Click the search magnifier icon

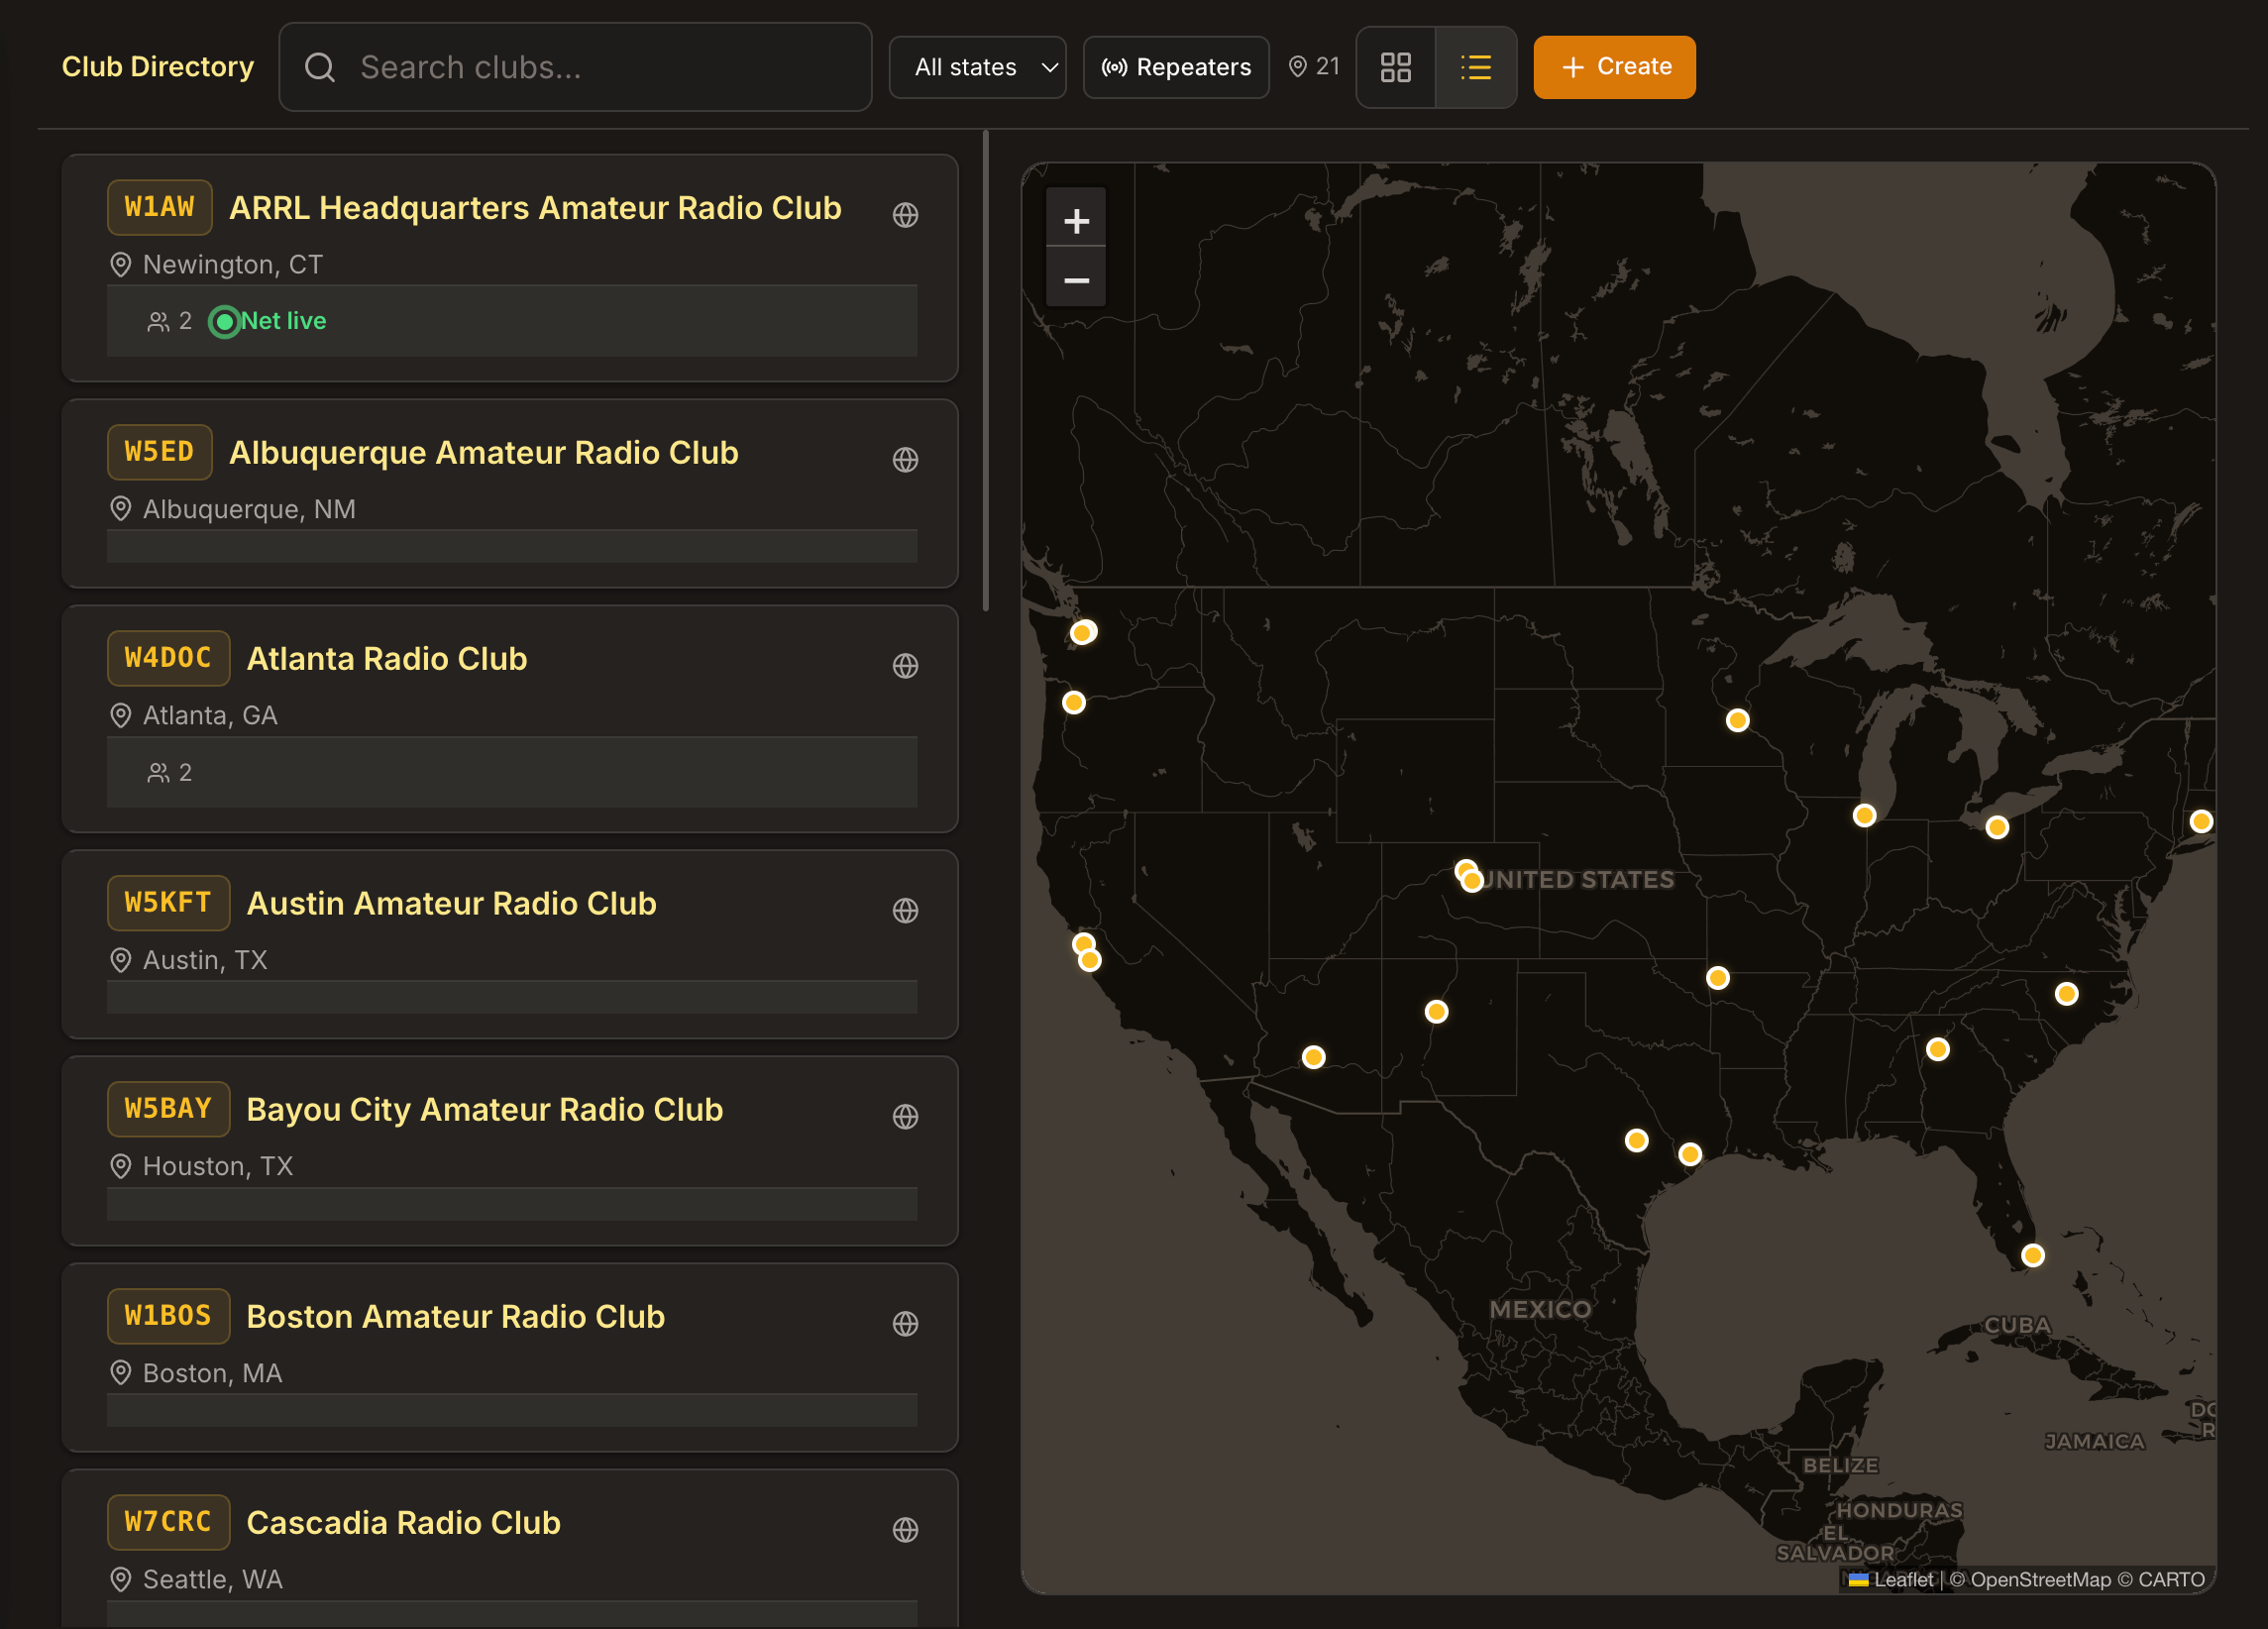[320, 67]
